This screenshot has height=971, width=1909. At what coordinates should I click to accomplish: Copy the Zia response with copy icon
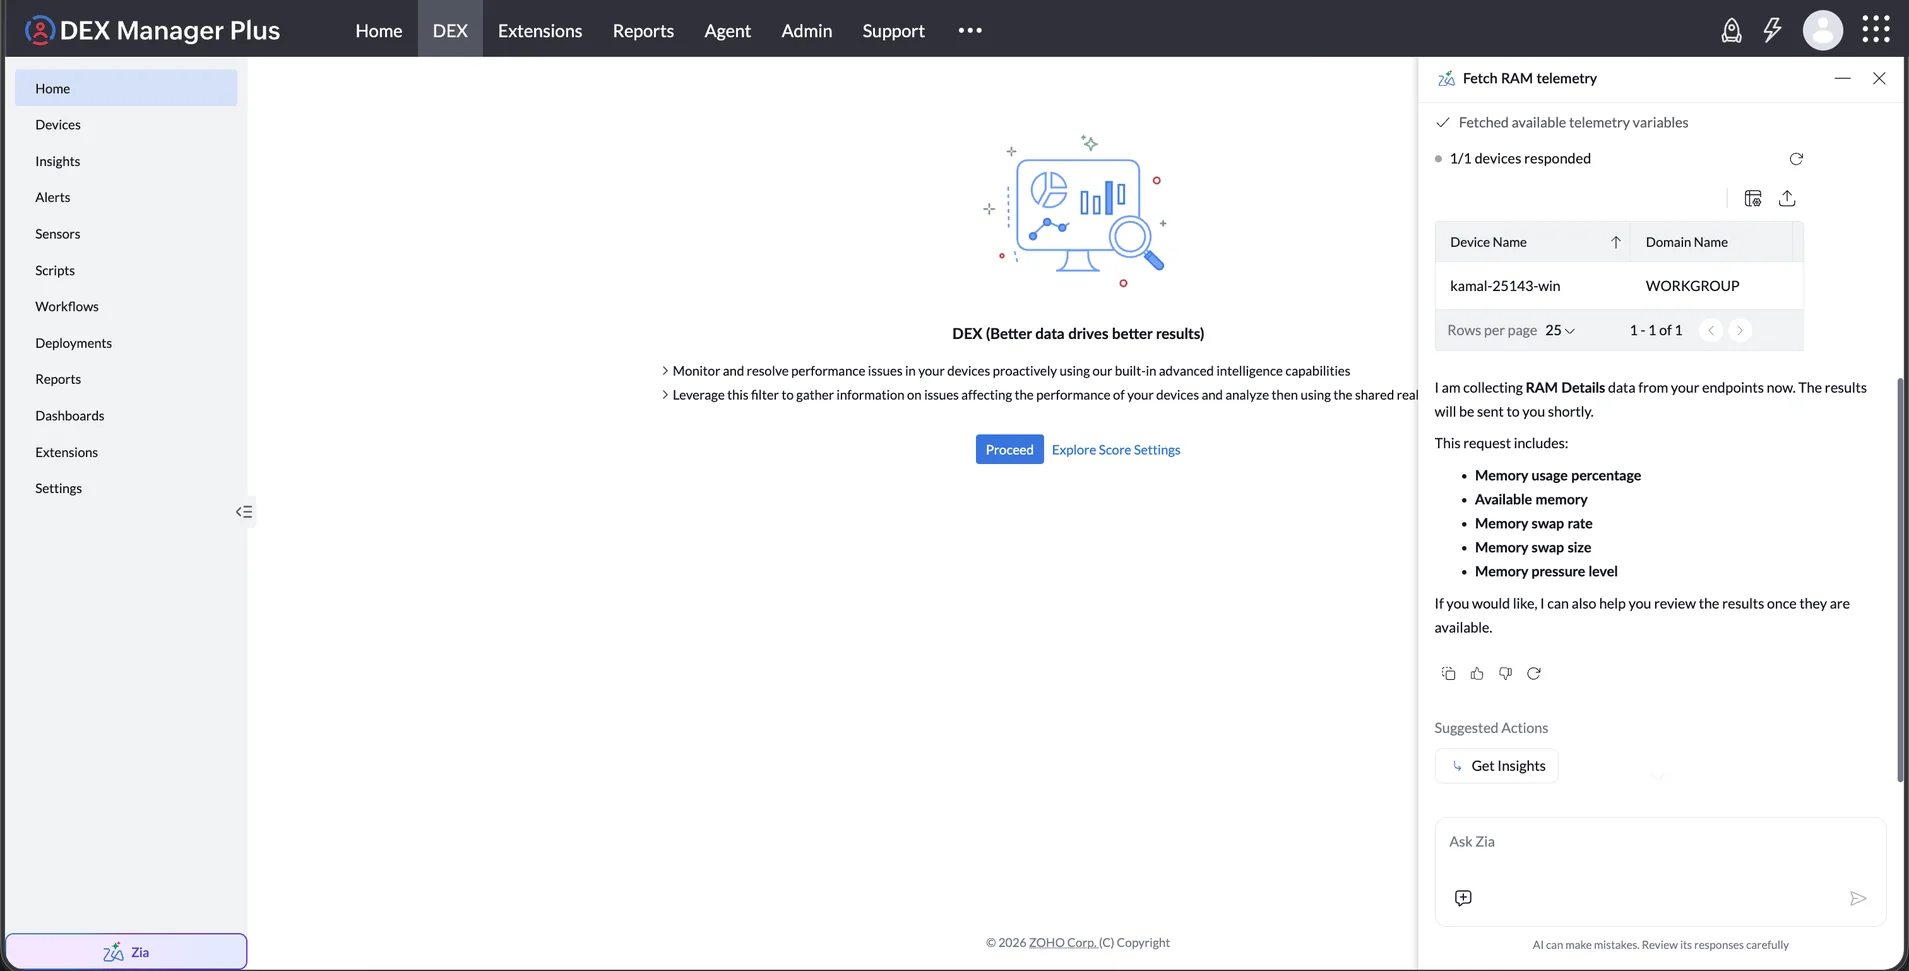pyautogui.click(x=1448, y=673)
